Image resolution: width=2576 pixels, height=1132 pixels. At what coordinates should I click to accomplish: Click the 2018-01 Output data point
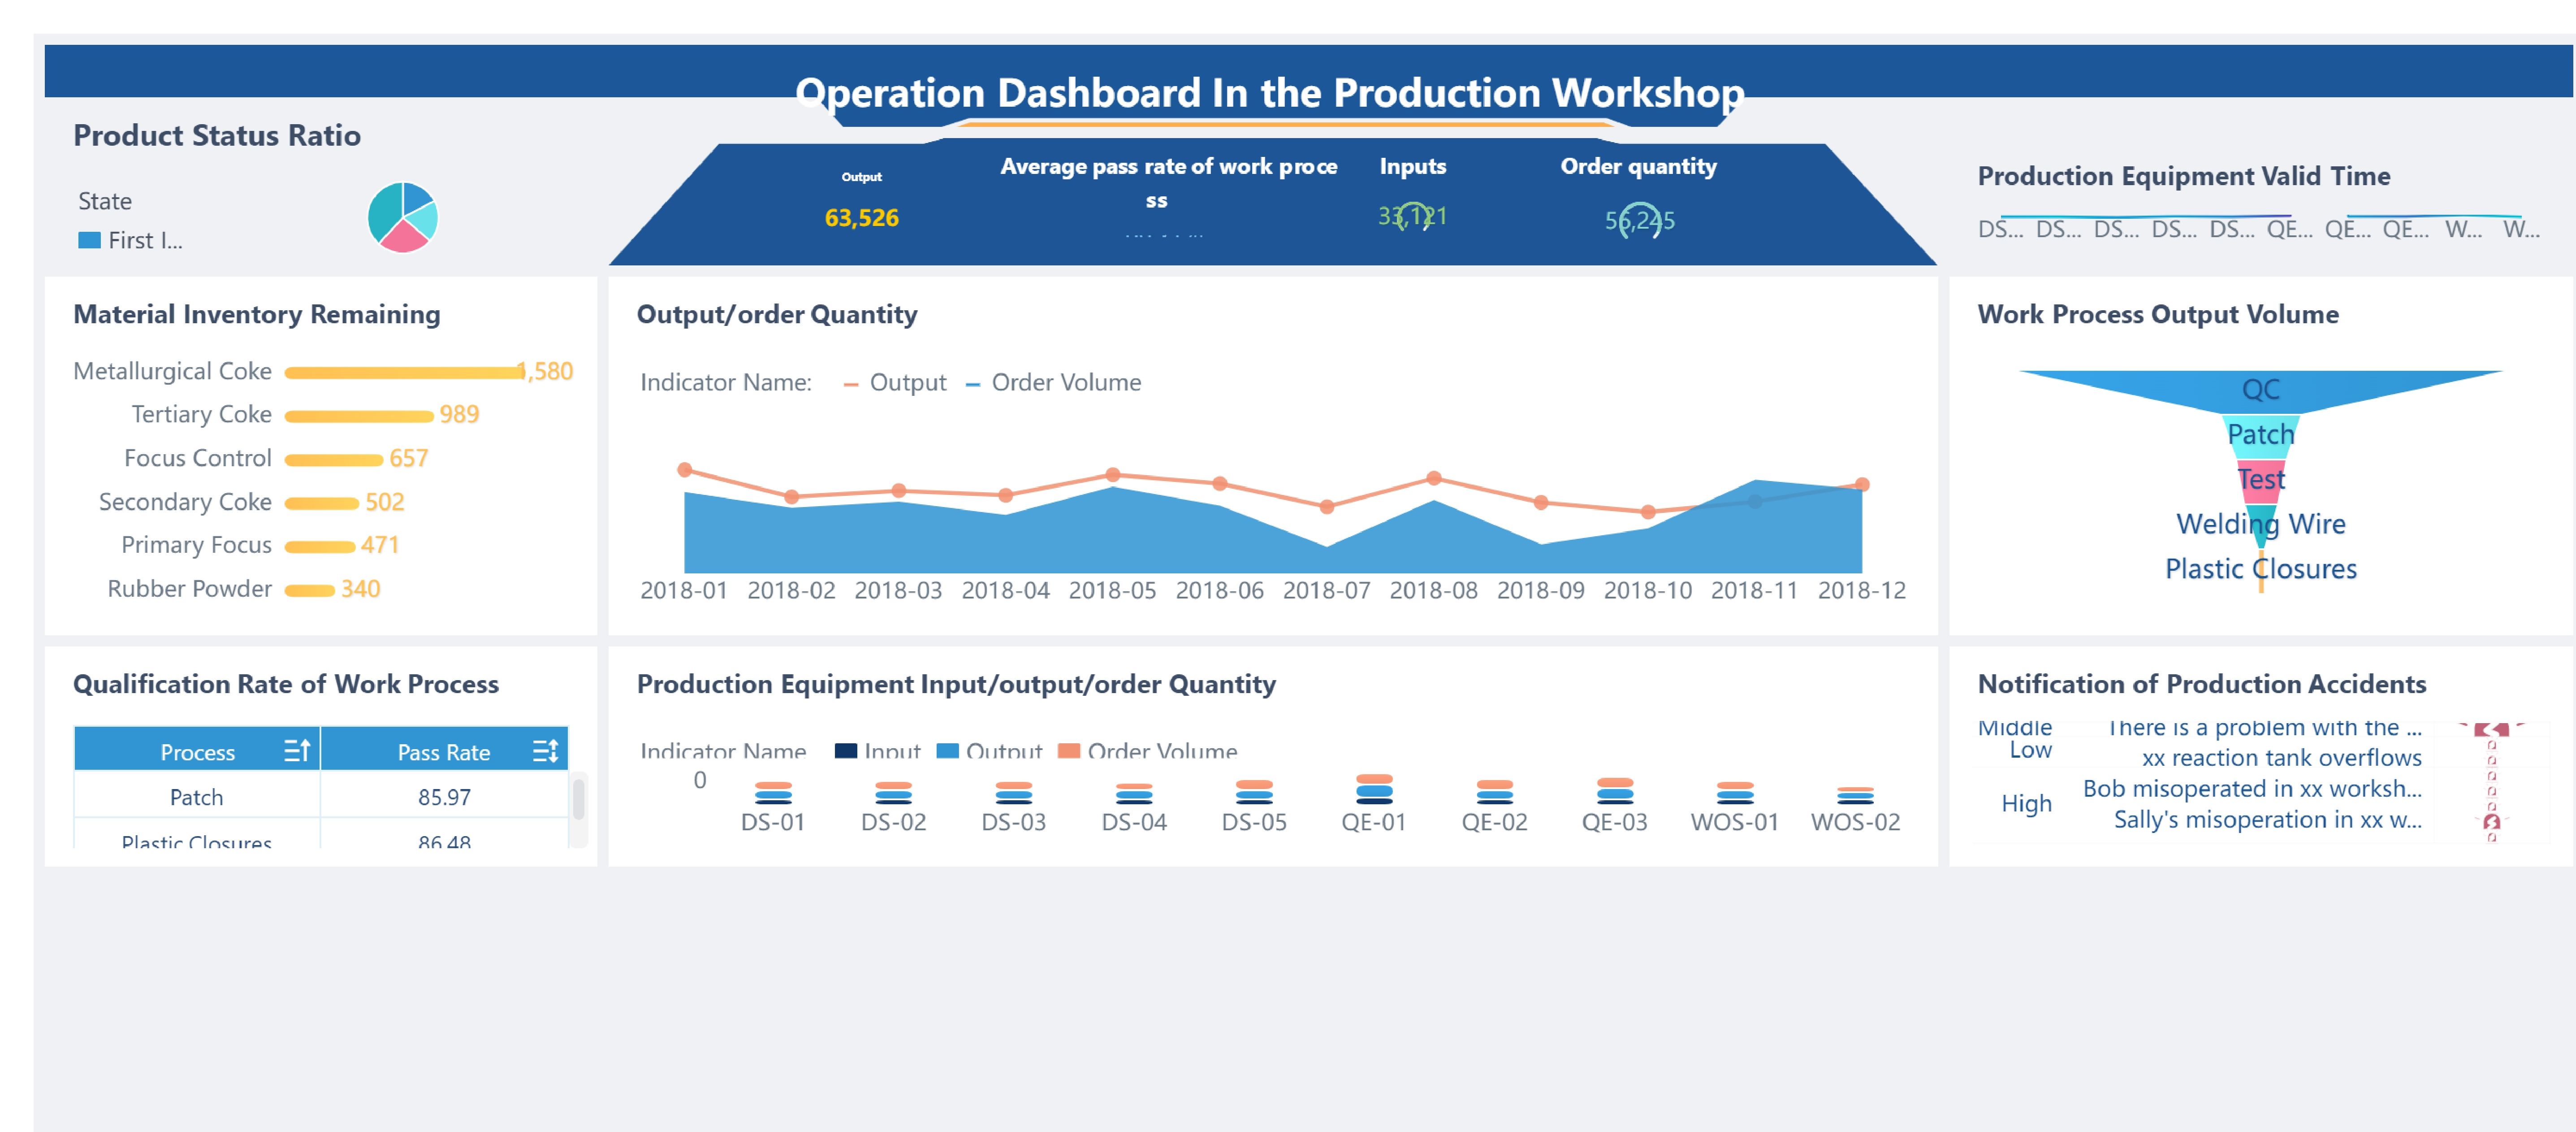pos(684,470)
